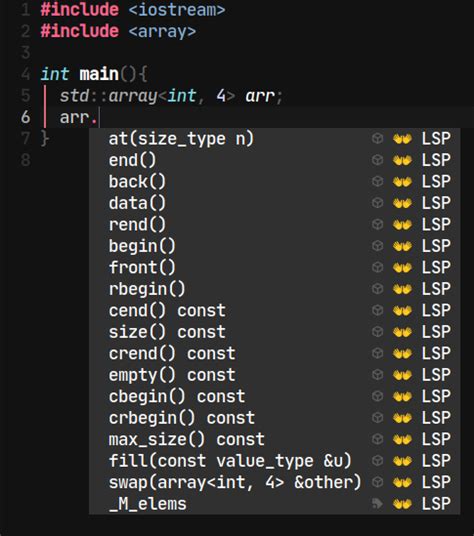Click the closing brace on line 7

45,139
